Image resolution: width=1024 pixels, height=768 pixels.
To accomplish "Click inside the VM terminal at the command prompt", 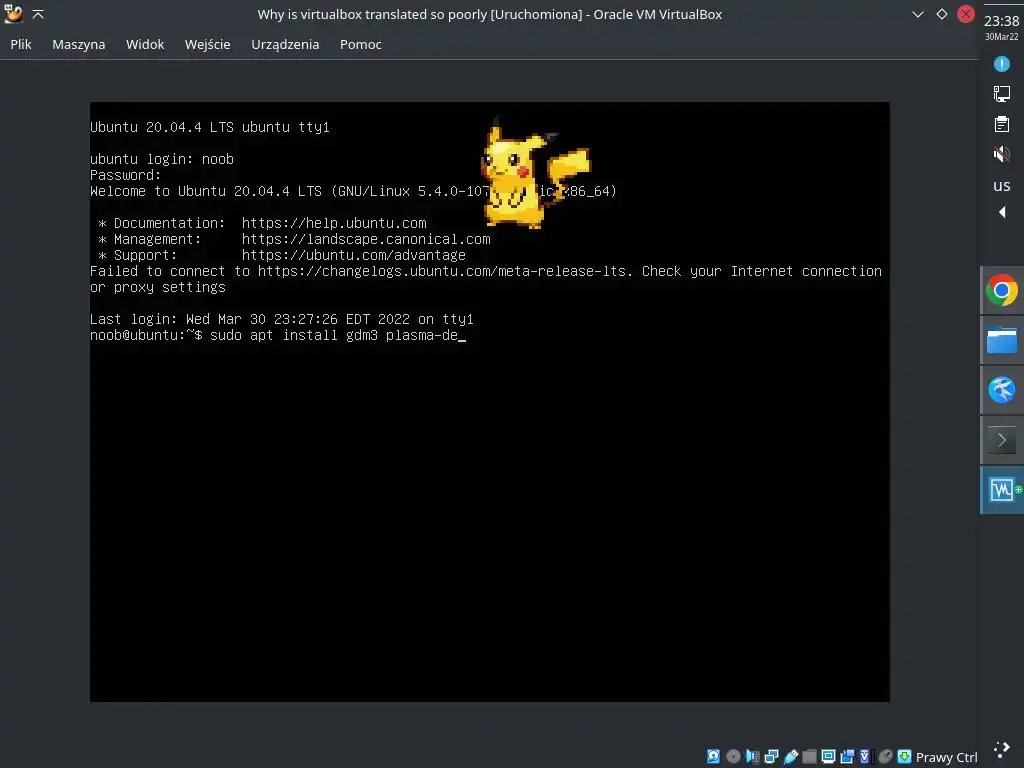I will coord(278,336).
